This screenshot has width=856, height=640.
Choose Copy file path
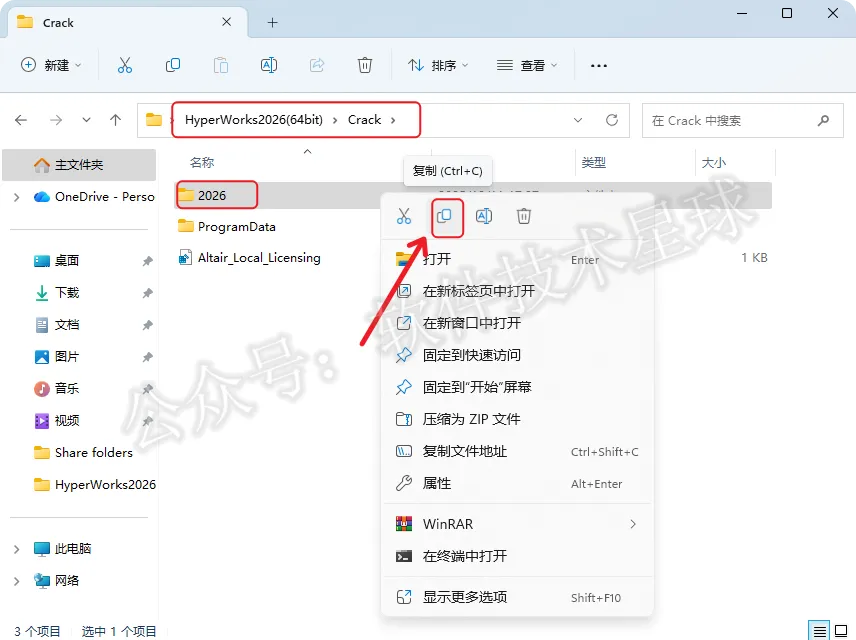(517, 452)
